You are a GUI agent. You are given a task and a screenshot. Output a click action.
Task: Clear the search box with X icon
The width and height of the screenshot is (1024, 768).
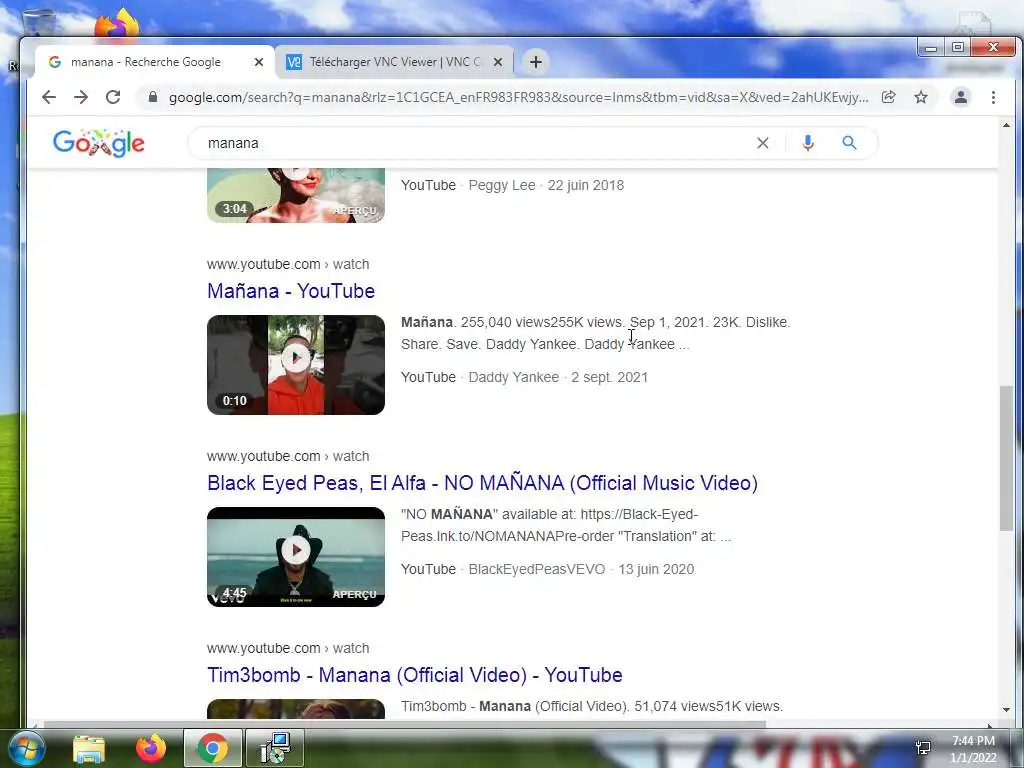[762, 143]
